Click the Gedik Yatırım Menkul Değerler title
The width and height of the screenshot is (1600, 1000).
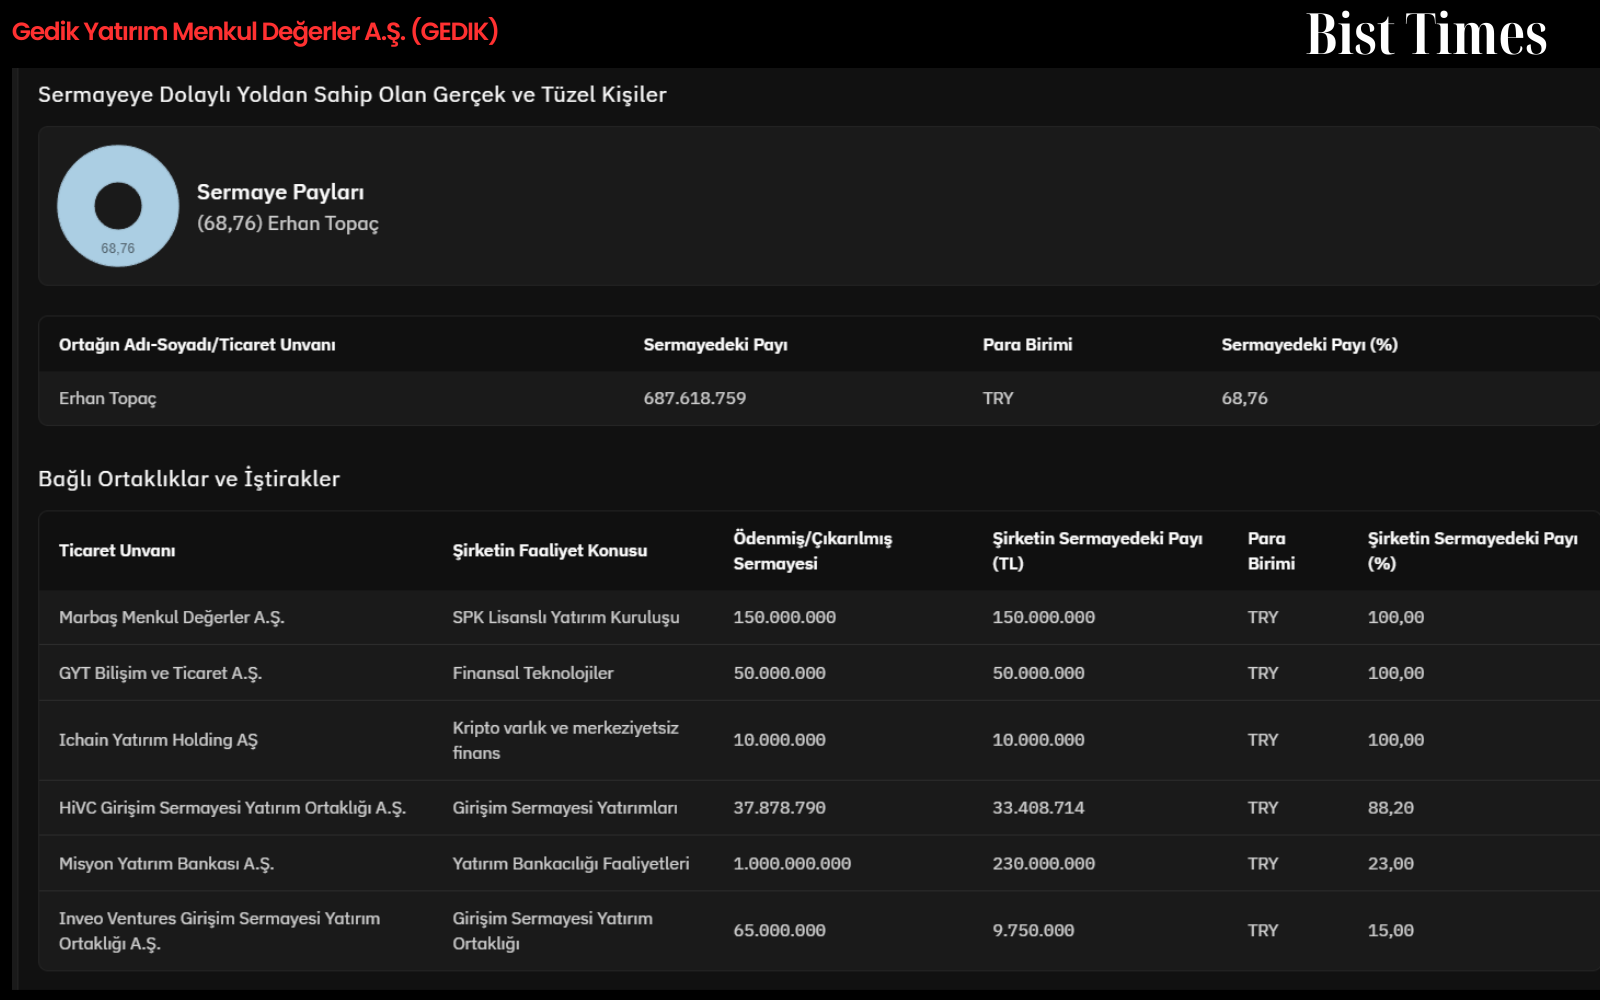[255, 32]
